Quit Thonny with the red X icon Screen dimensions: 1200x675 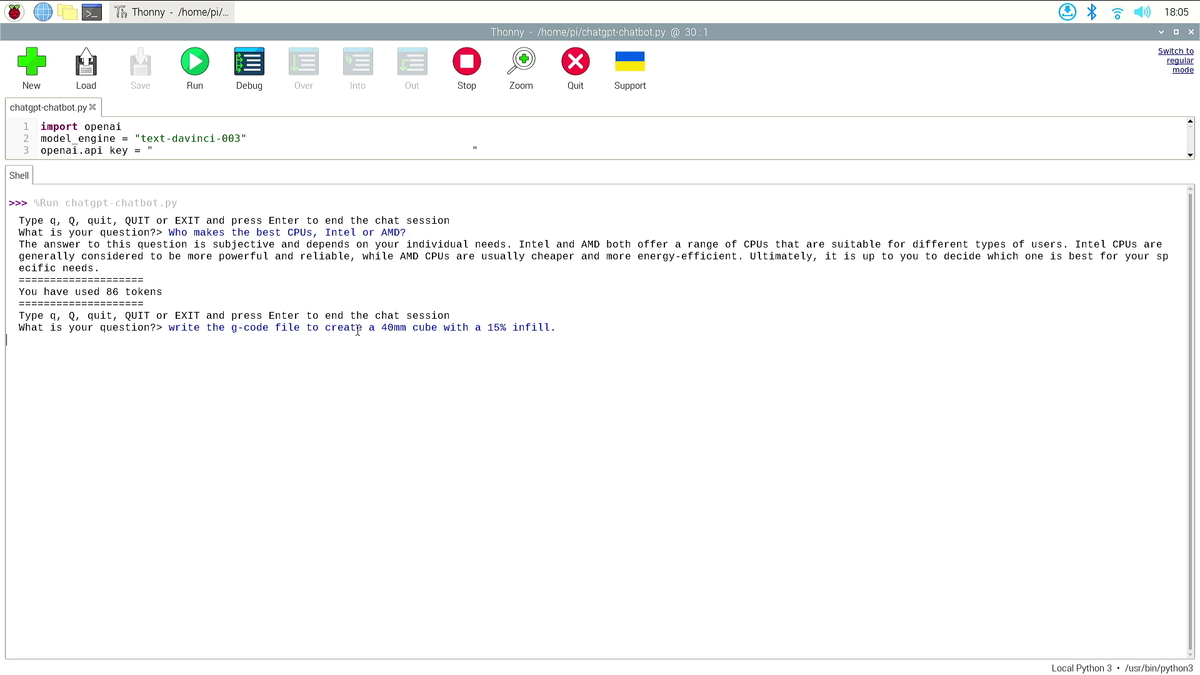(x=575, y=69)
